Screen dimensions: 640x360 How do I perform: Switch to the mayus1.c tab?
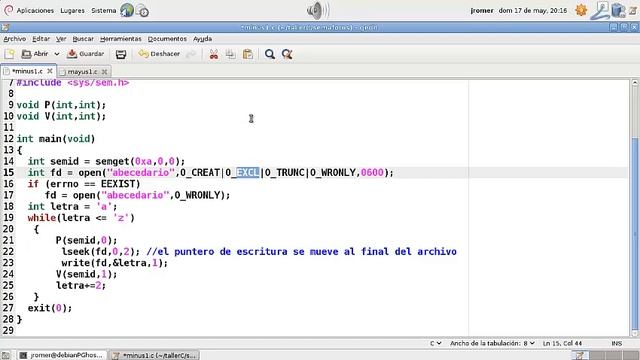(82, 71)
